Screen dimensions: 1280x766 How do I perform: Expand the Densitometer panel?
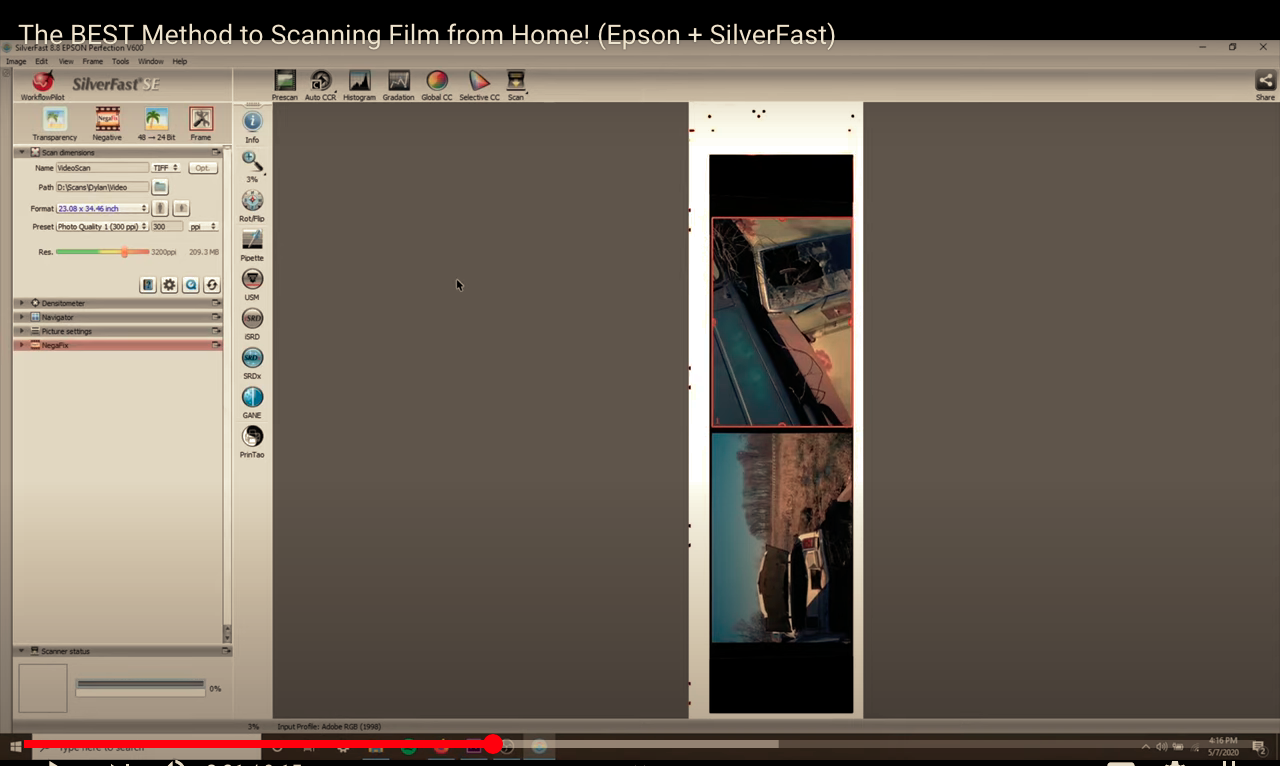click(22, 303)
